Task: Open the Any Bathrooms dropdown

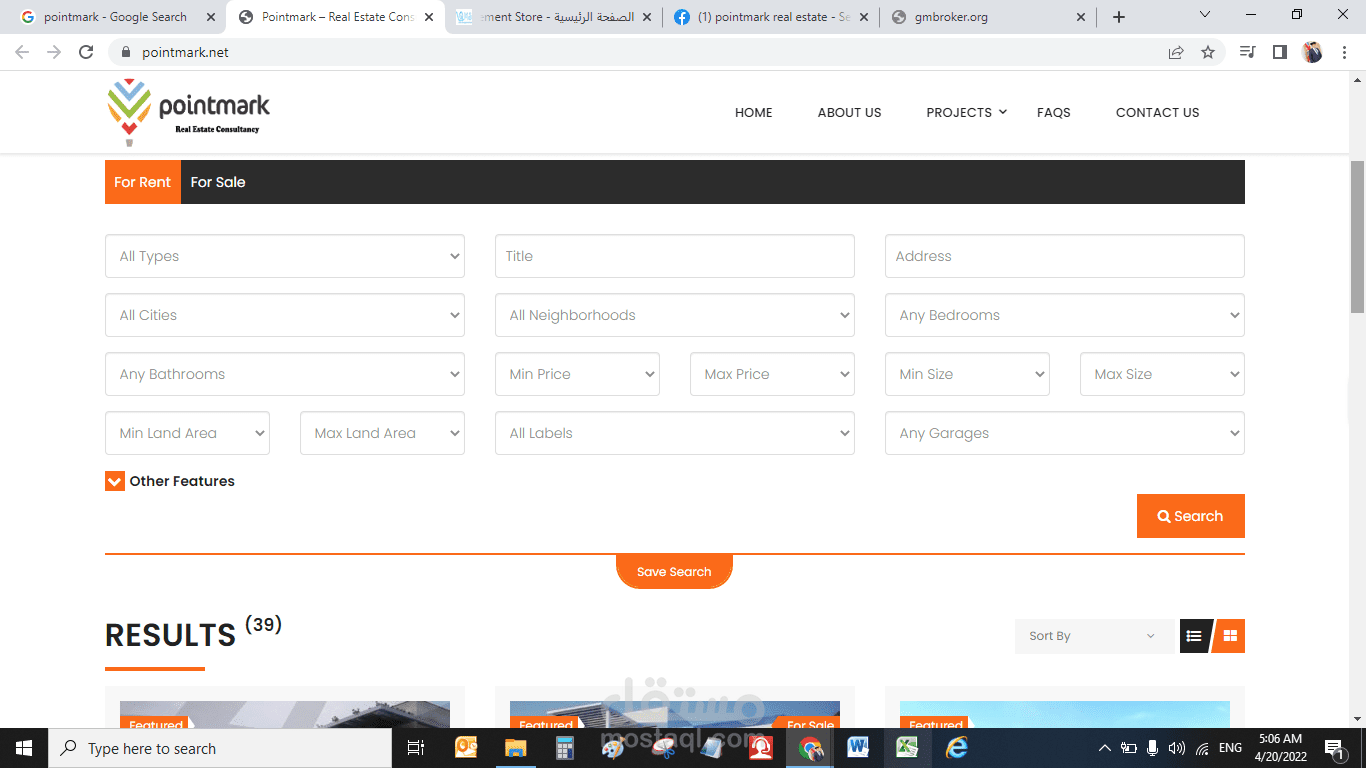Action: (x=285, y=374)
